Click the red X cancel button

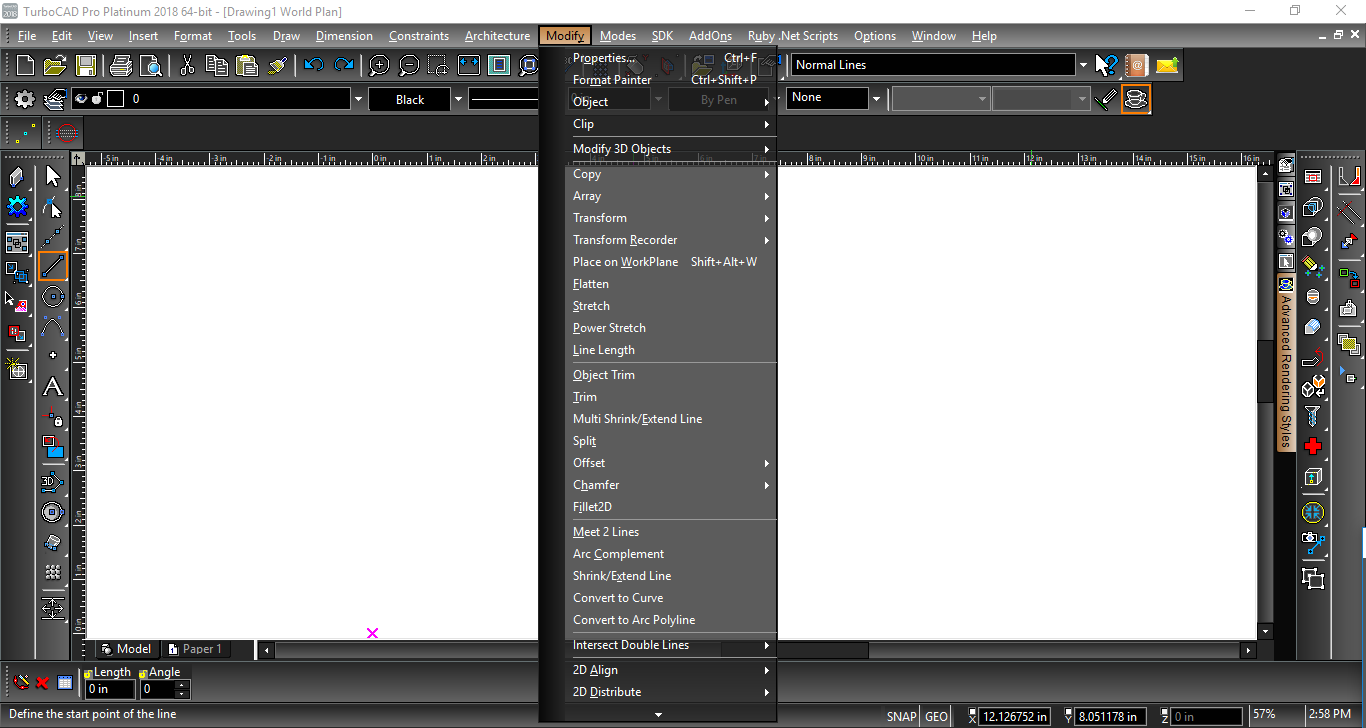[43, 683]
